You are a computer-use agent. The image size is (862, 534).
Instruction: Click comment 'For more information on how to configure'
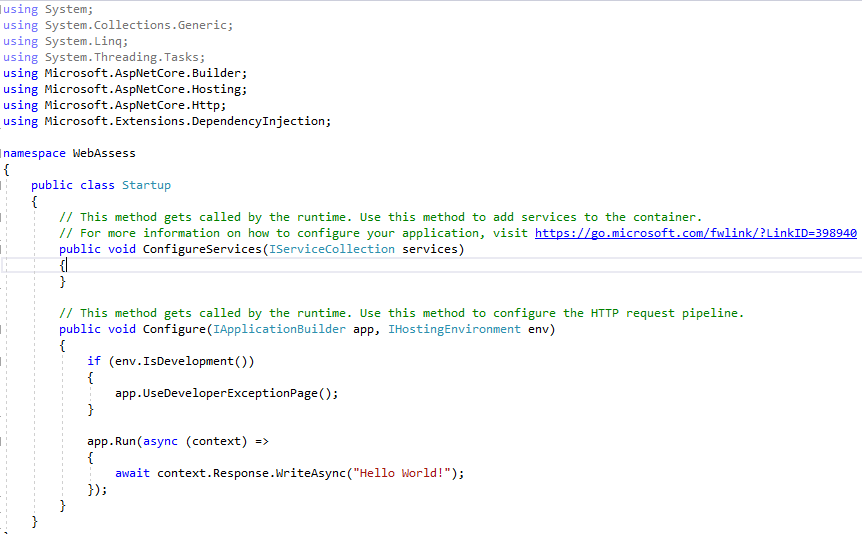[x=206, y=233]
